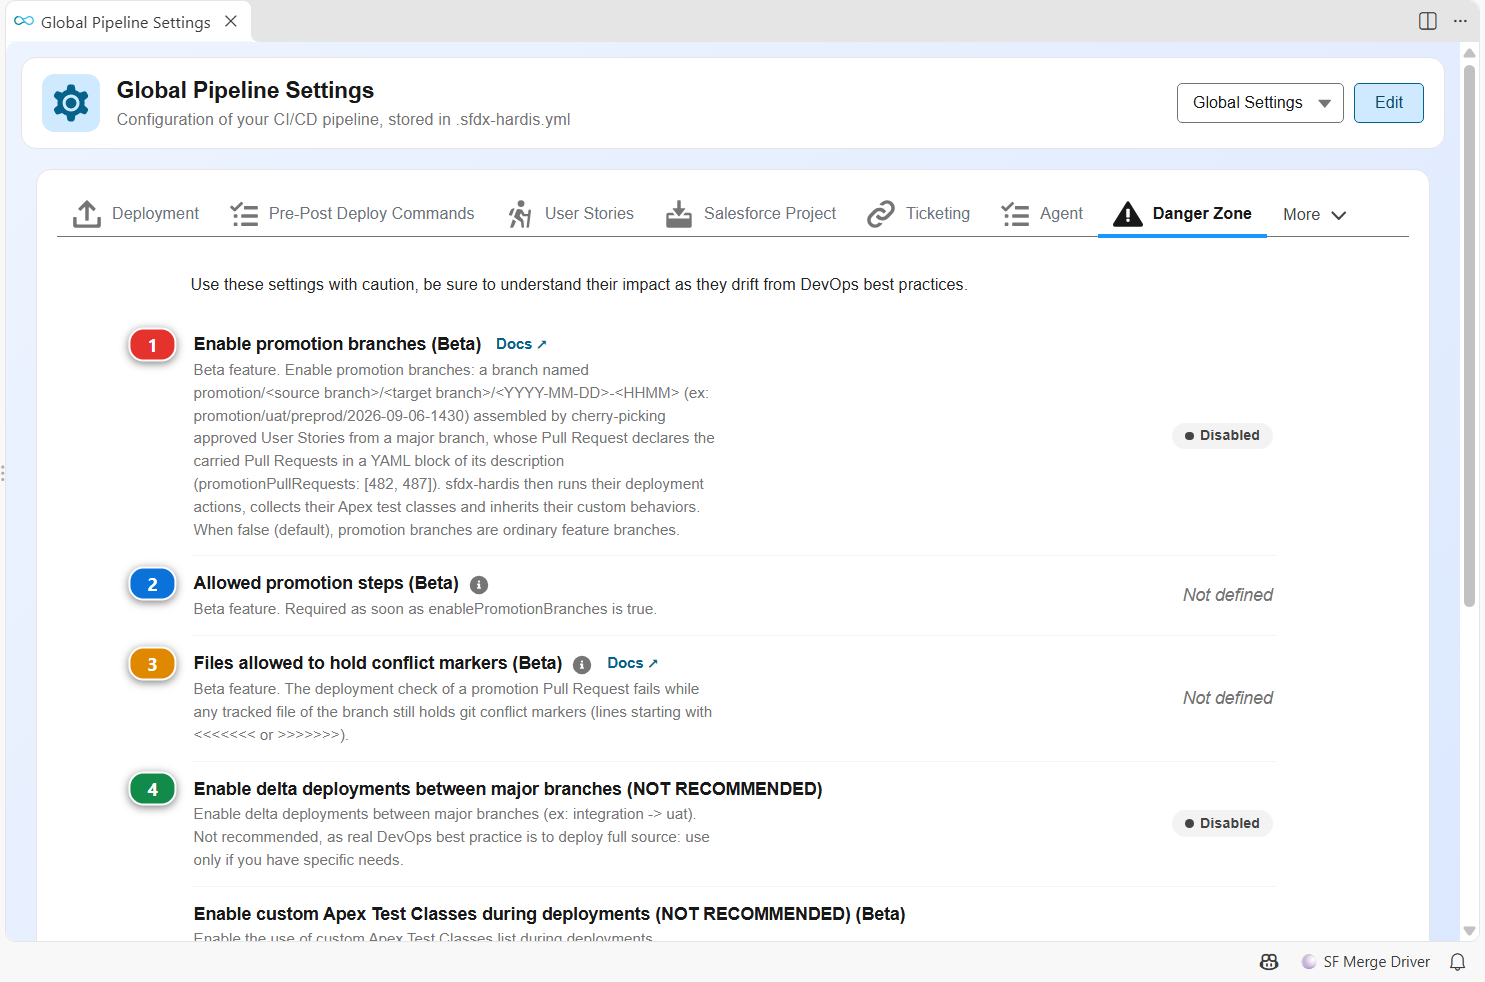Click the Allowed promotion steps (Beta) heading
The height and width of the screenshot is (982, 1485).
326,583
